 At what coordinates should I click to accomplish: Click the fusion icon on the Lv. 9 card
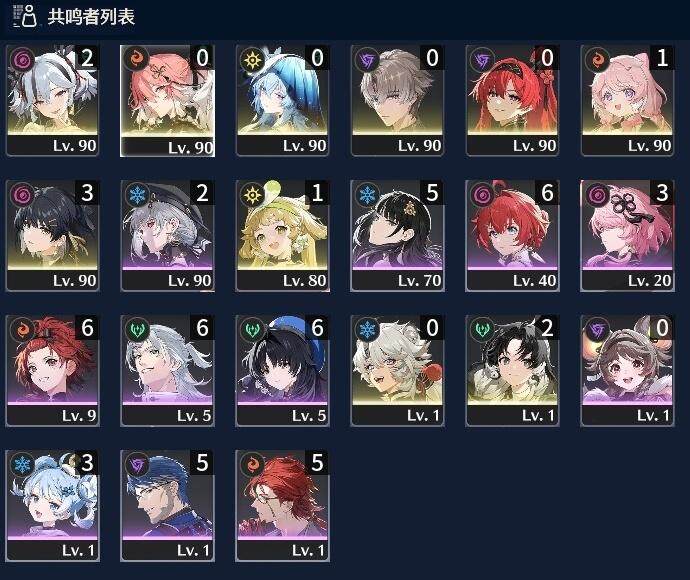(22, 329)
